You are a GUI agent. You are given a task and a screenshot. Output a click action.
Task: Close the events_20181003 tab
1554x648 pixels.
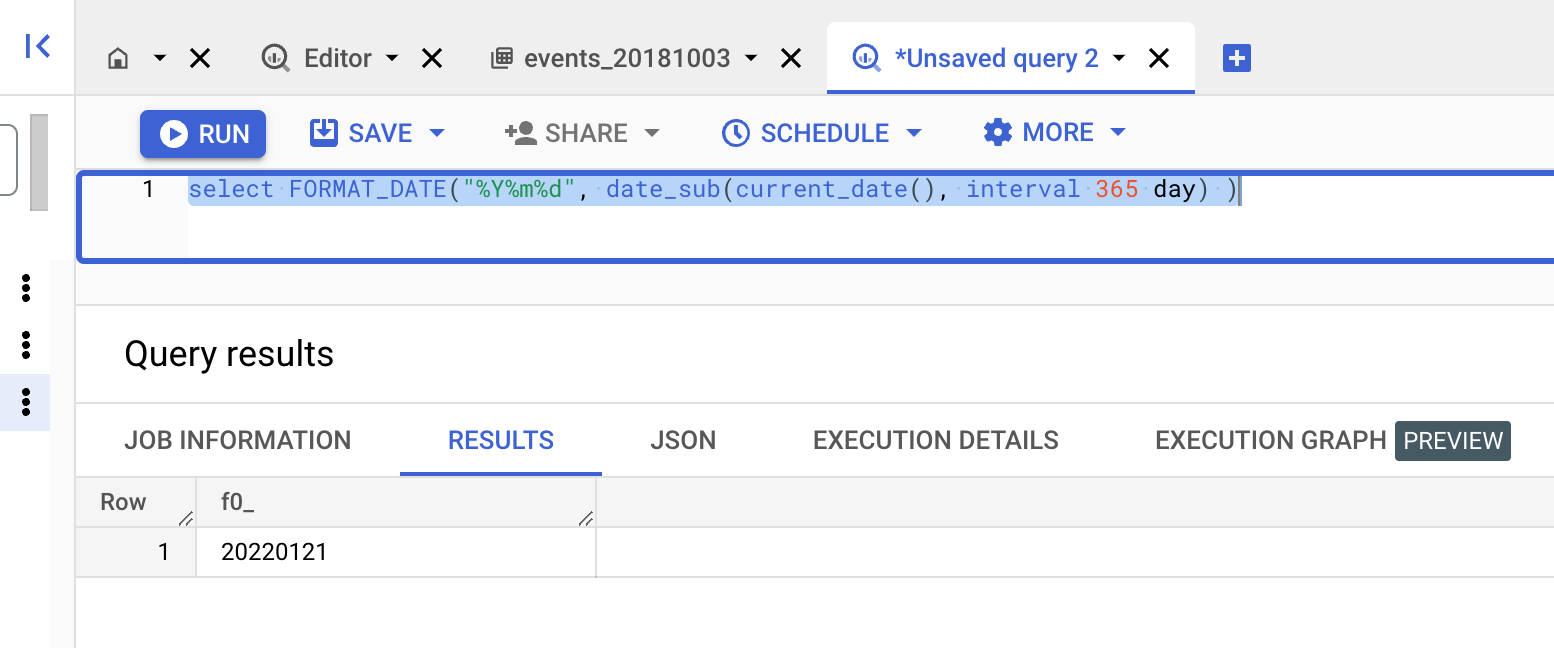point(790,59)
